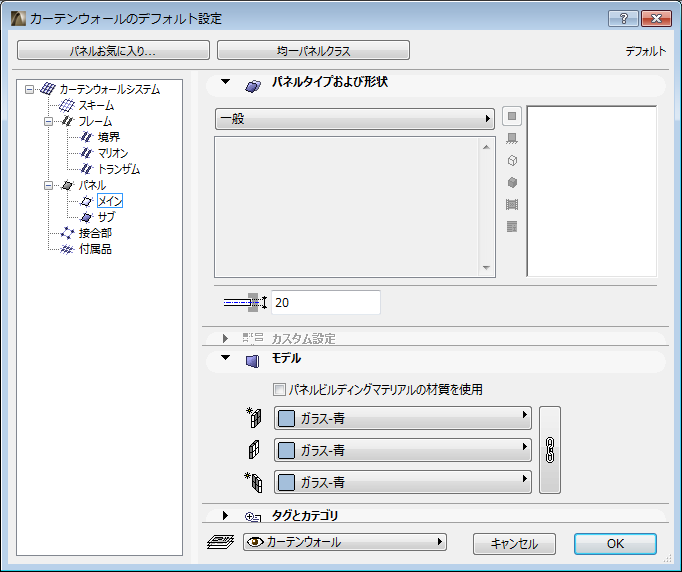
Task: Click the third ガラス-青 color swatch
Action: [286, 482]
